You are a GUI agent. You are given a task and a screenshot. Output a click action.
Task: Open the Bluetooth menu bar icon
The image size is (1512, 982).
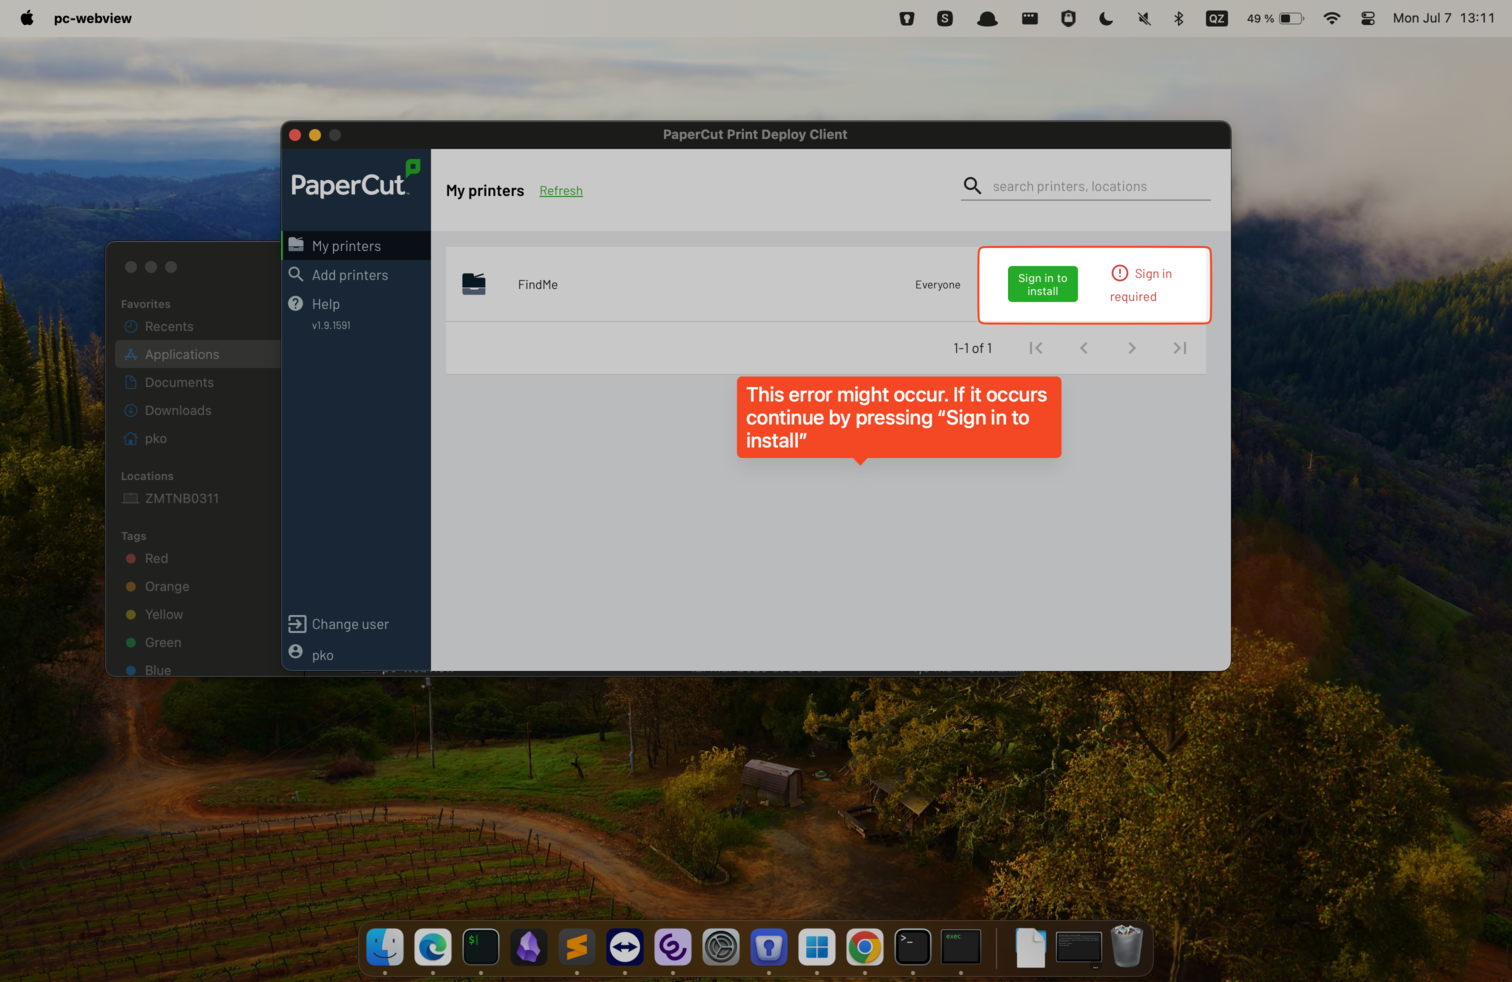pyautogui.click(x=1179, y=18)
